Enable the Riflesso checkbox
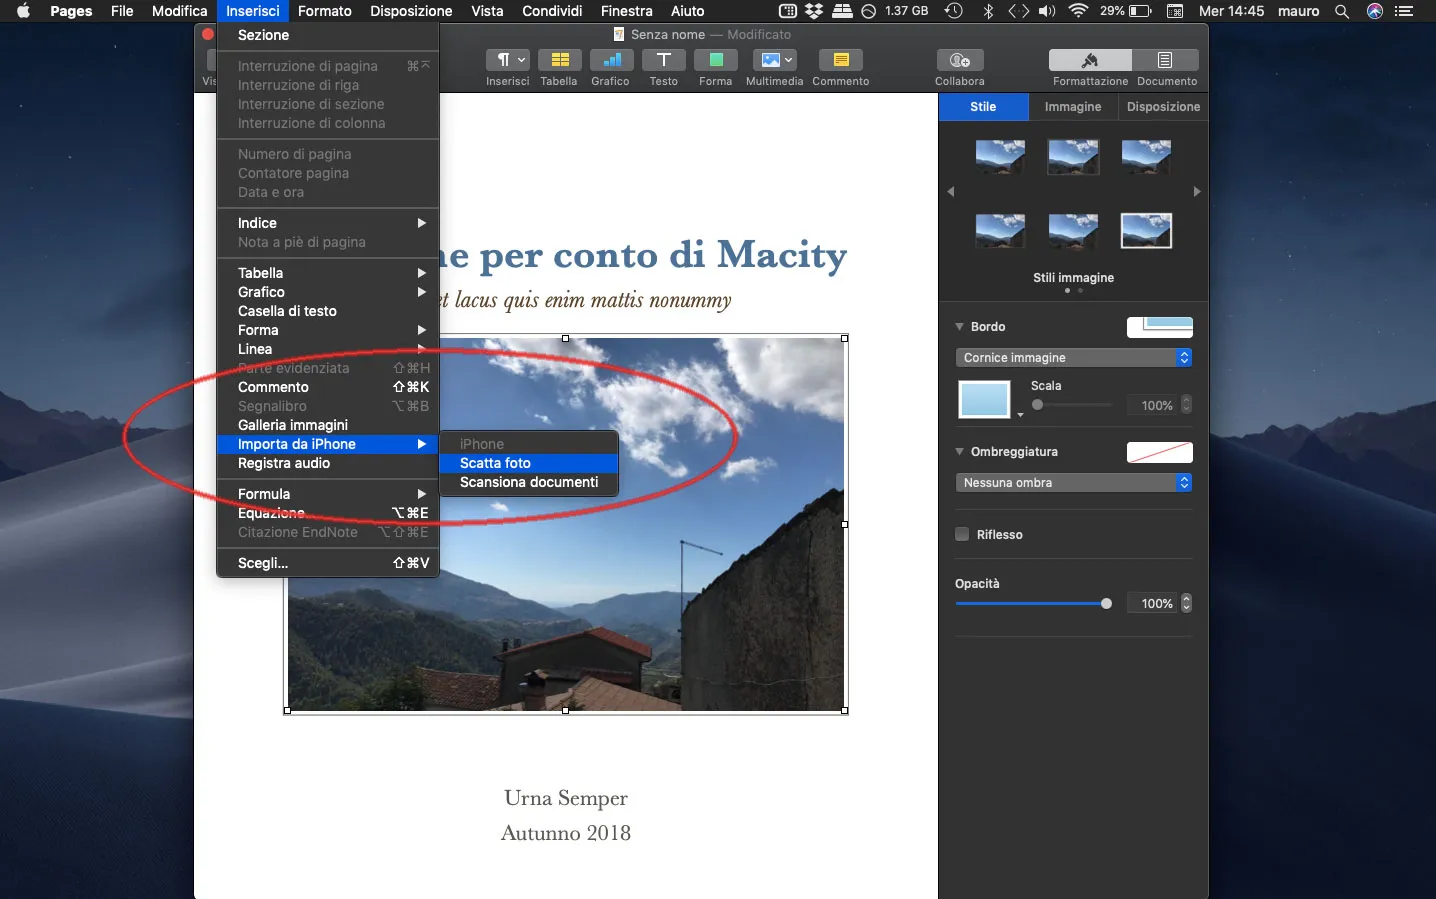1436x899 pixels. [x=962, y=534]
